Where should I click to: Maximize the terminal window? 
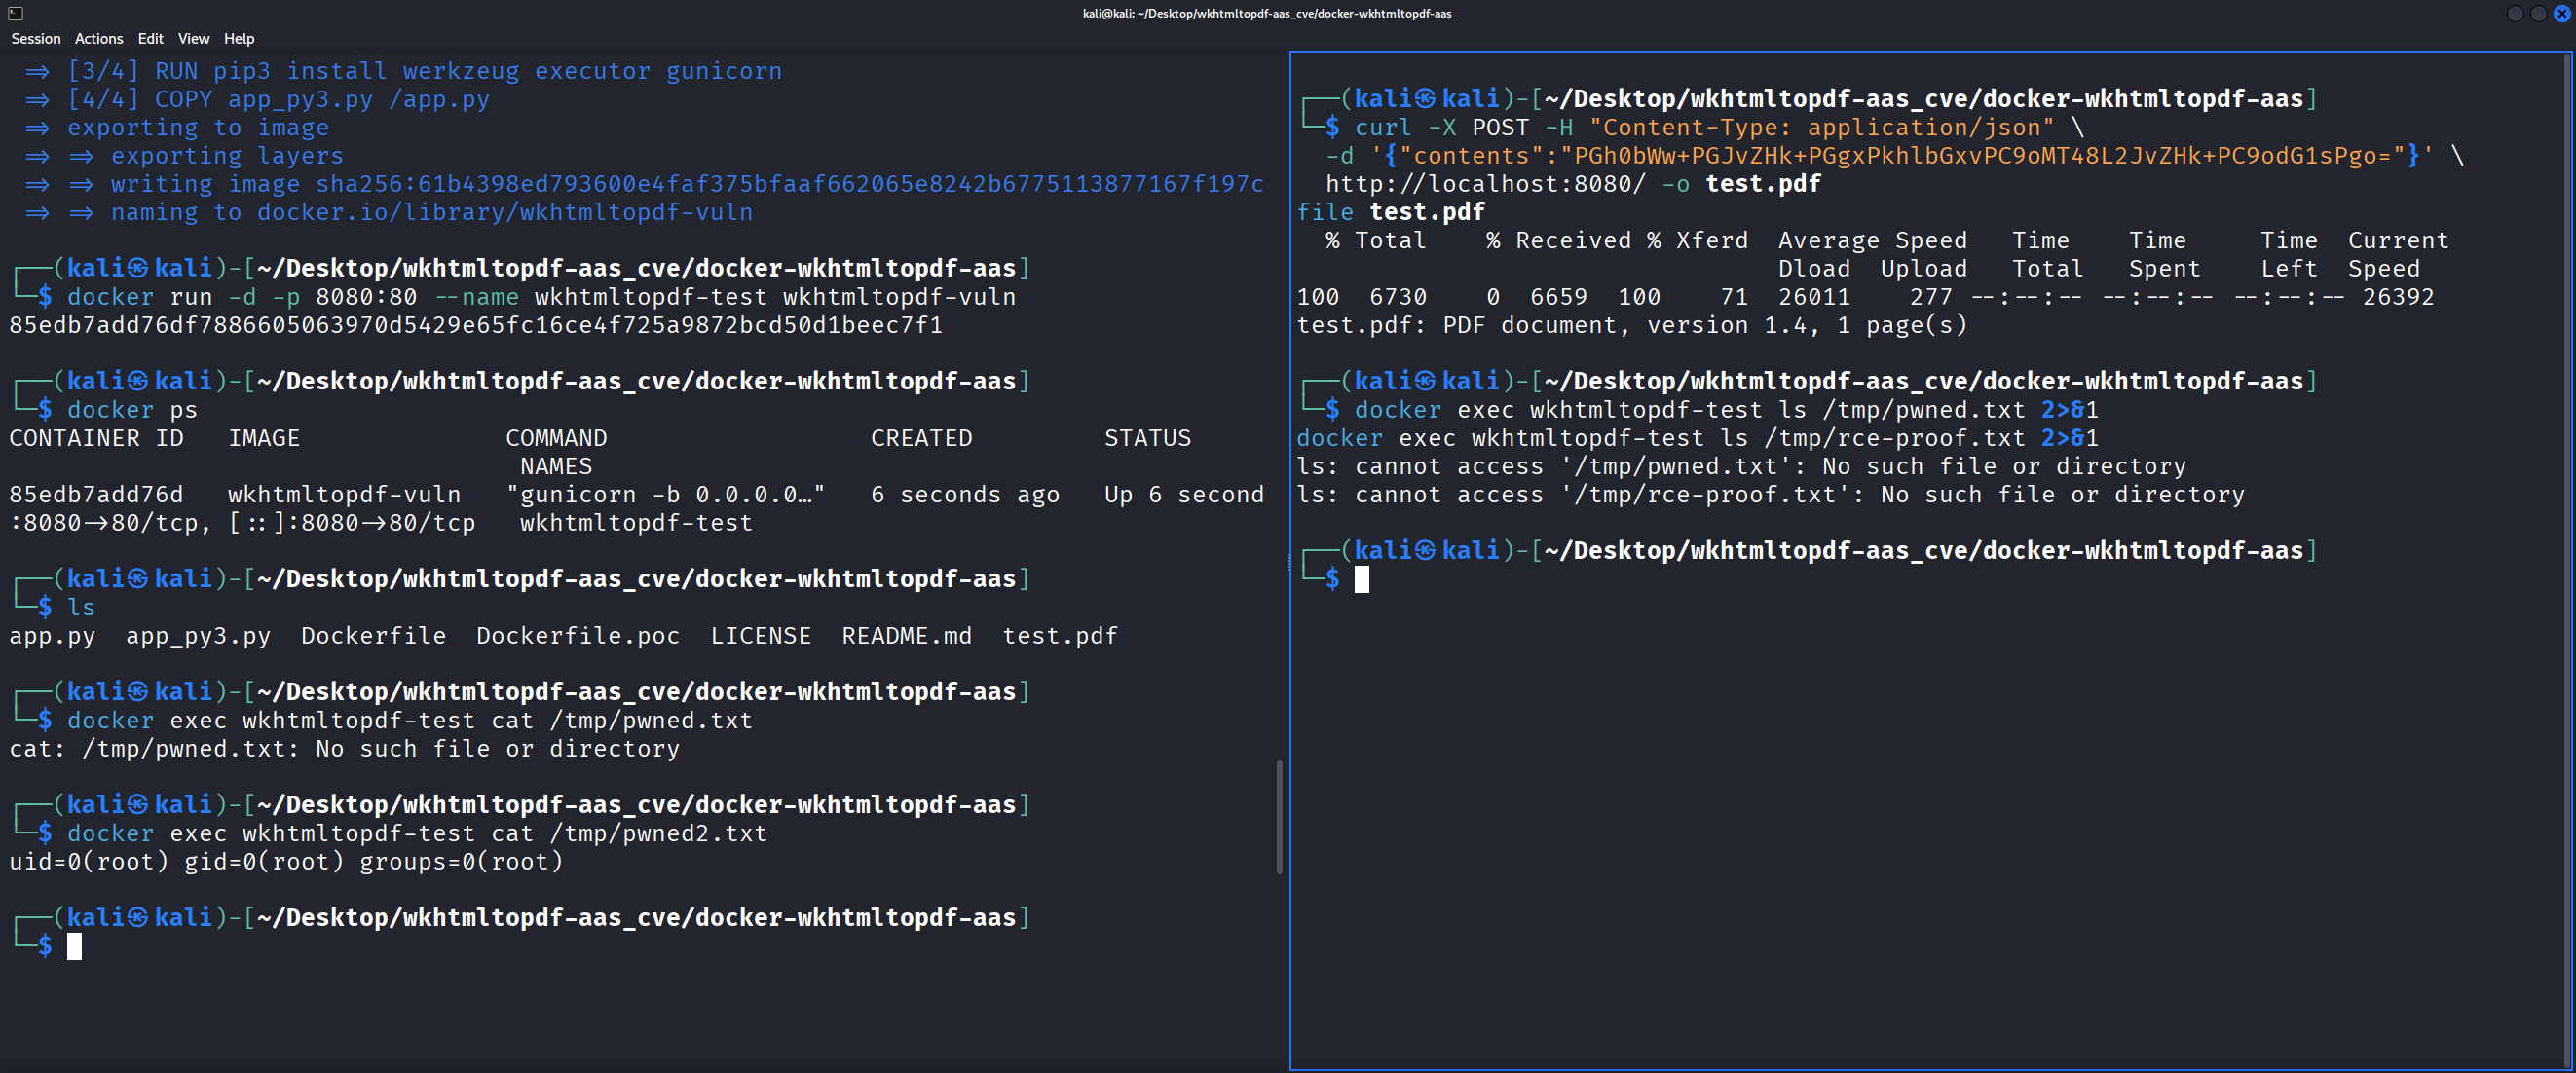[x=2538, y=13]
